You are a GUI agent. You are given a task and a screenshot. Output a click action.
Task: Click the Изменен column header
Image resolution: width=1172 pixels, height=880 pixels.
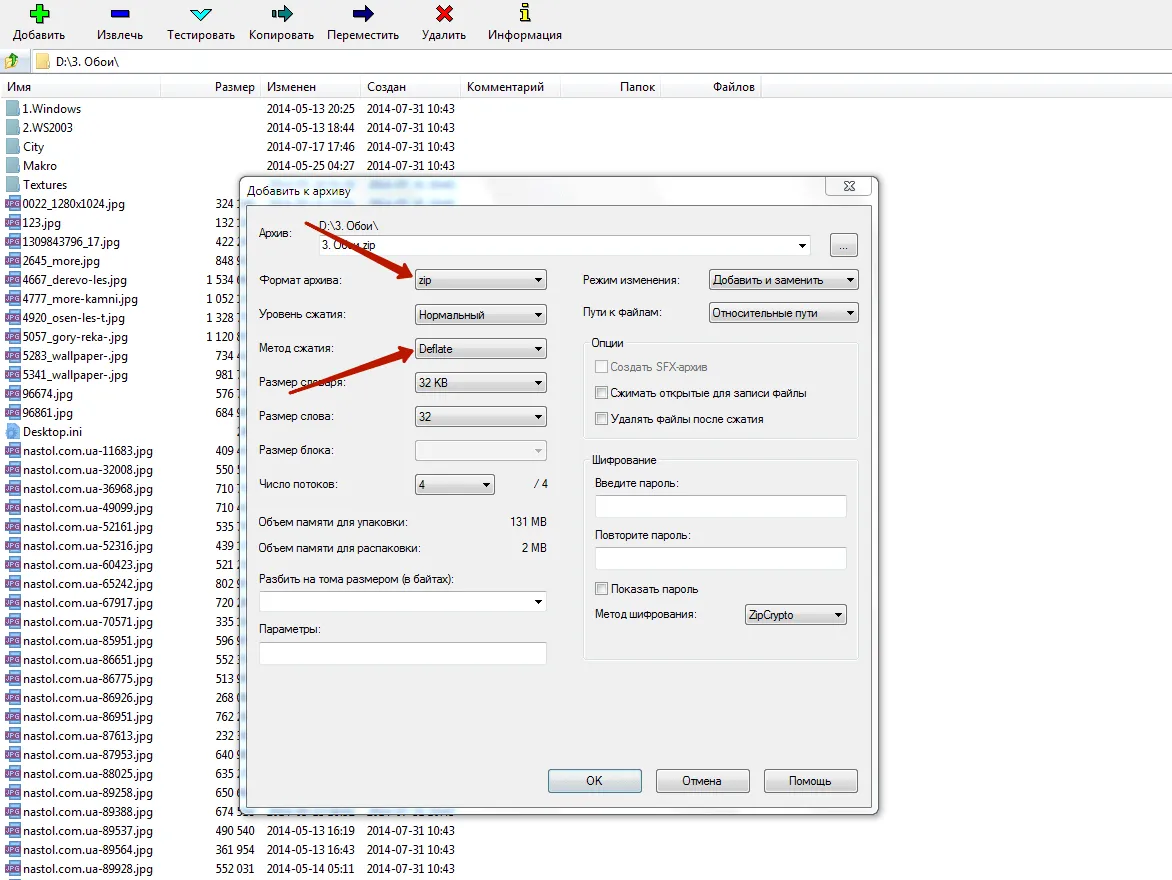coord(310,87)
